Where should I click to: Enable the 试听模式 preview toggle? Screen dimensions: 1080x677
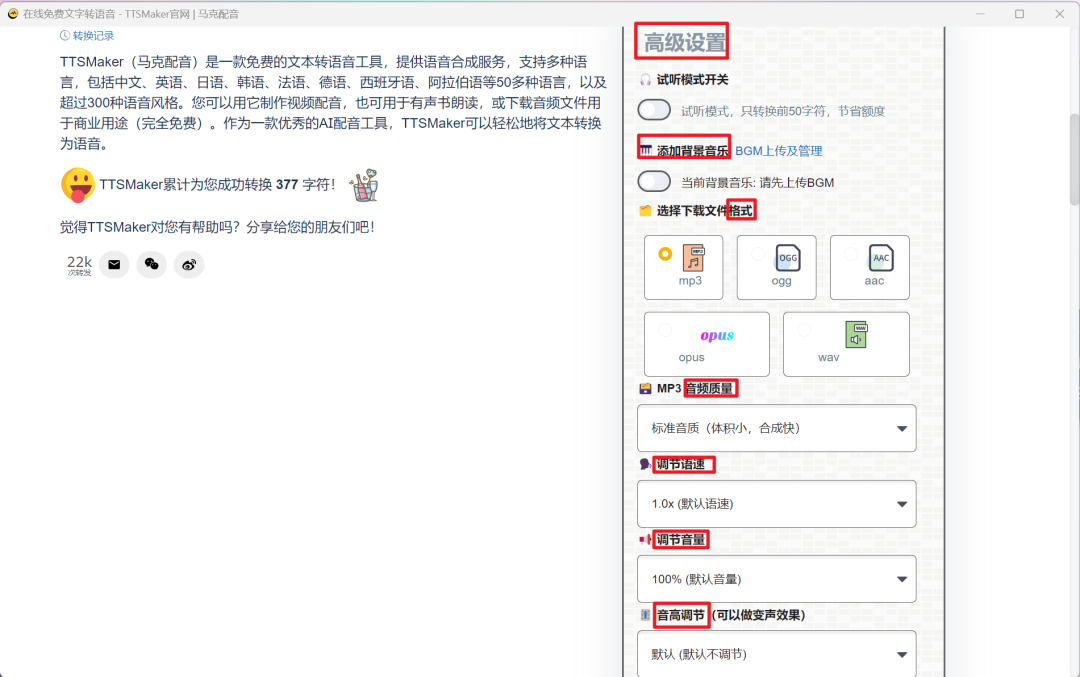(654, 110)
